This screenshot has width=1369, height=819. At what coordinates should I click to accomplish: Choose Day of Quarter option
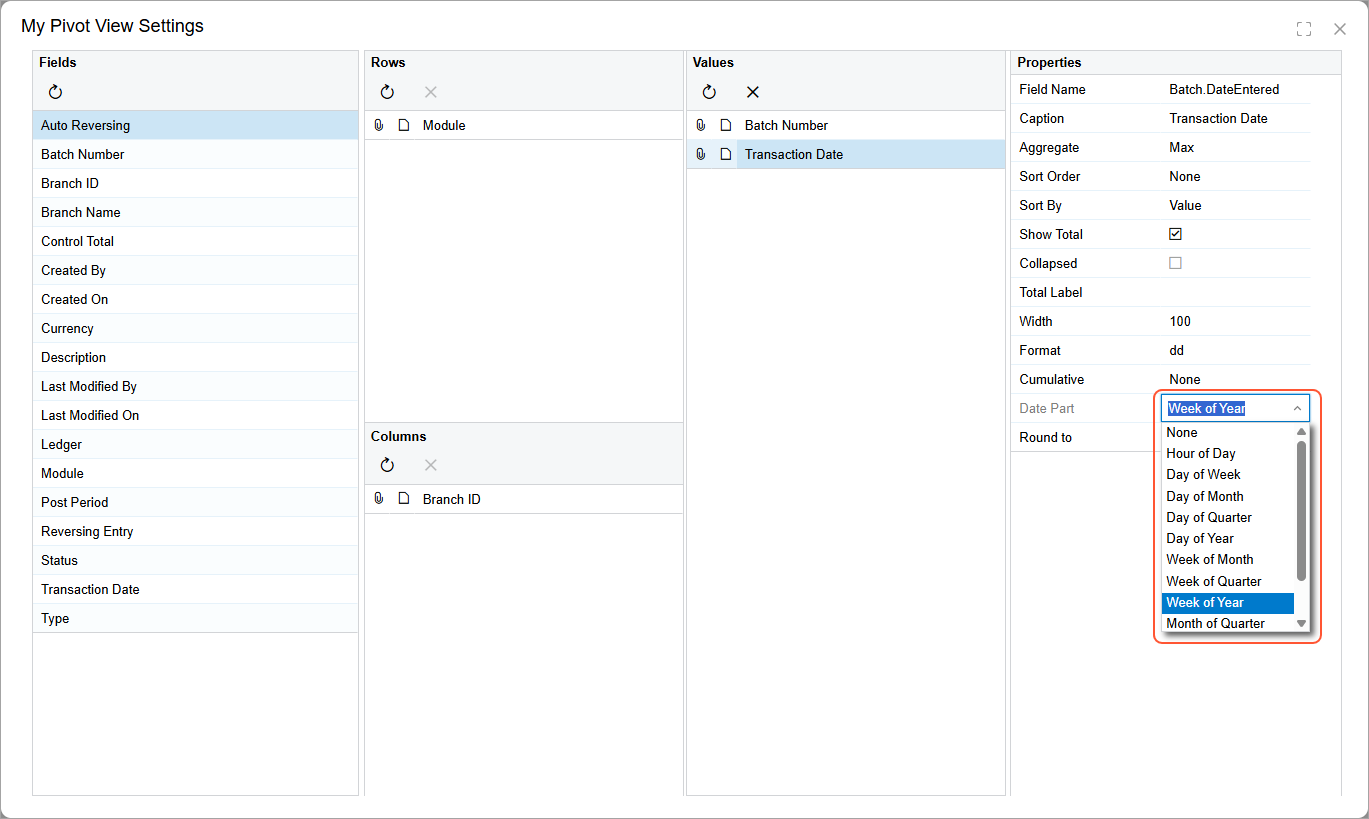click(1228, 517)
